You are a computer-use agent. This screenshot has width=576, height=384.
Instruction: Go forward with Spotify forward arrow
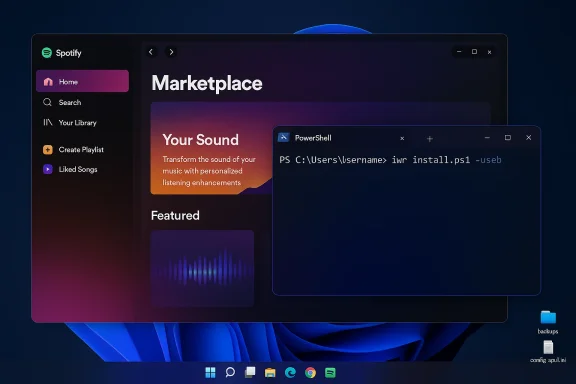click(171, 52)
